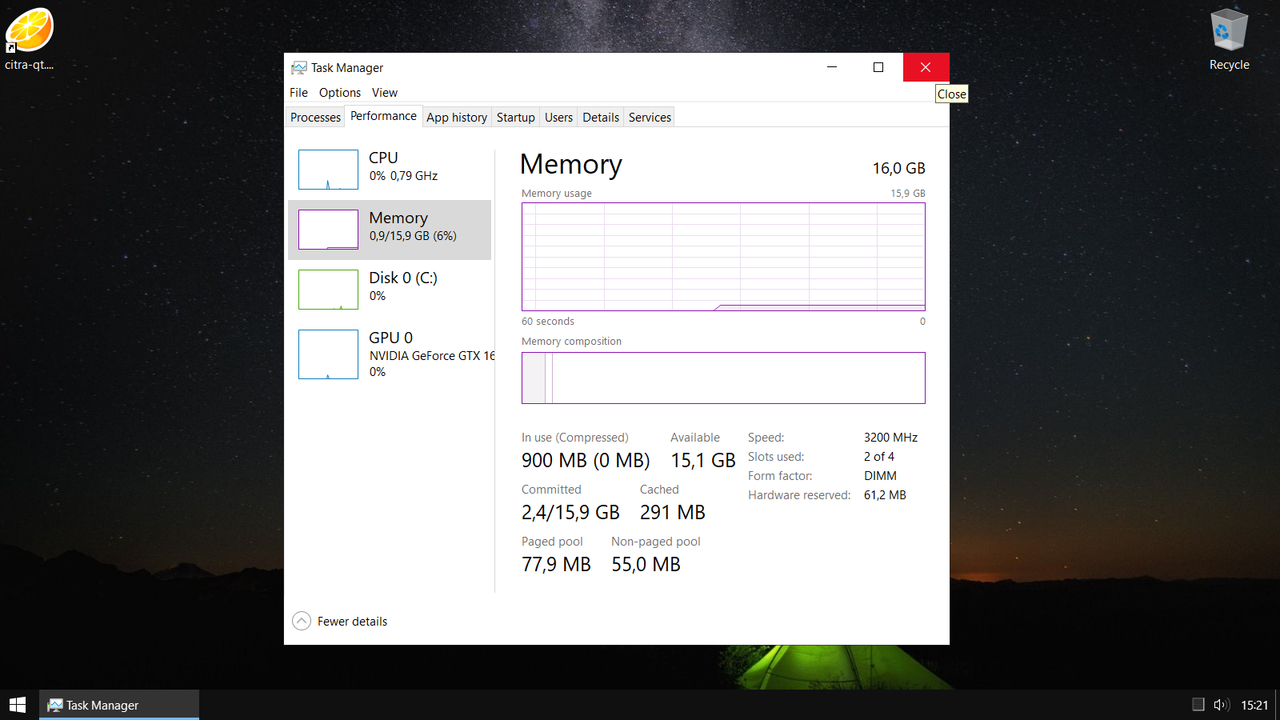This screenshot has height=720, width=1280.
Task: Click the Task Manager title bar icon
Action: 299,68
